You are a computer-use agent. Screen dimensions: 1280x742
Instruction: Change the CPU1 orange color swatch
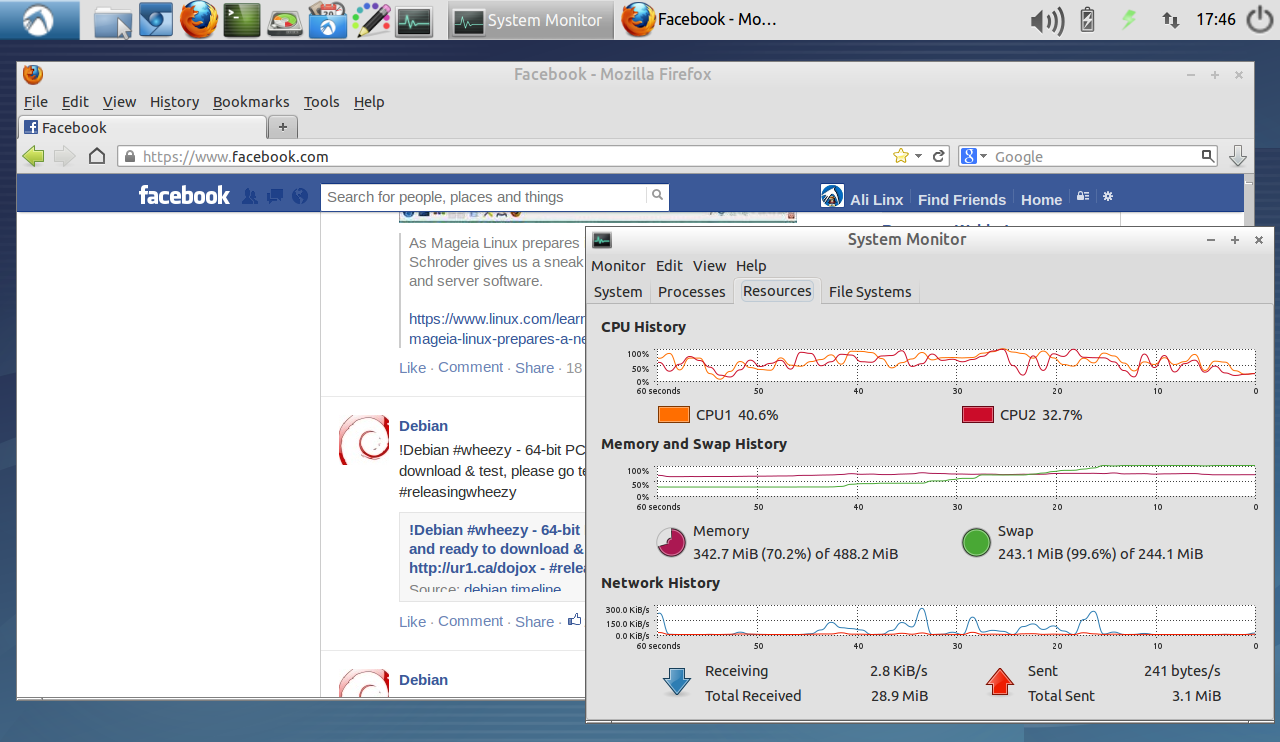tap(674, 415)
